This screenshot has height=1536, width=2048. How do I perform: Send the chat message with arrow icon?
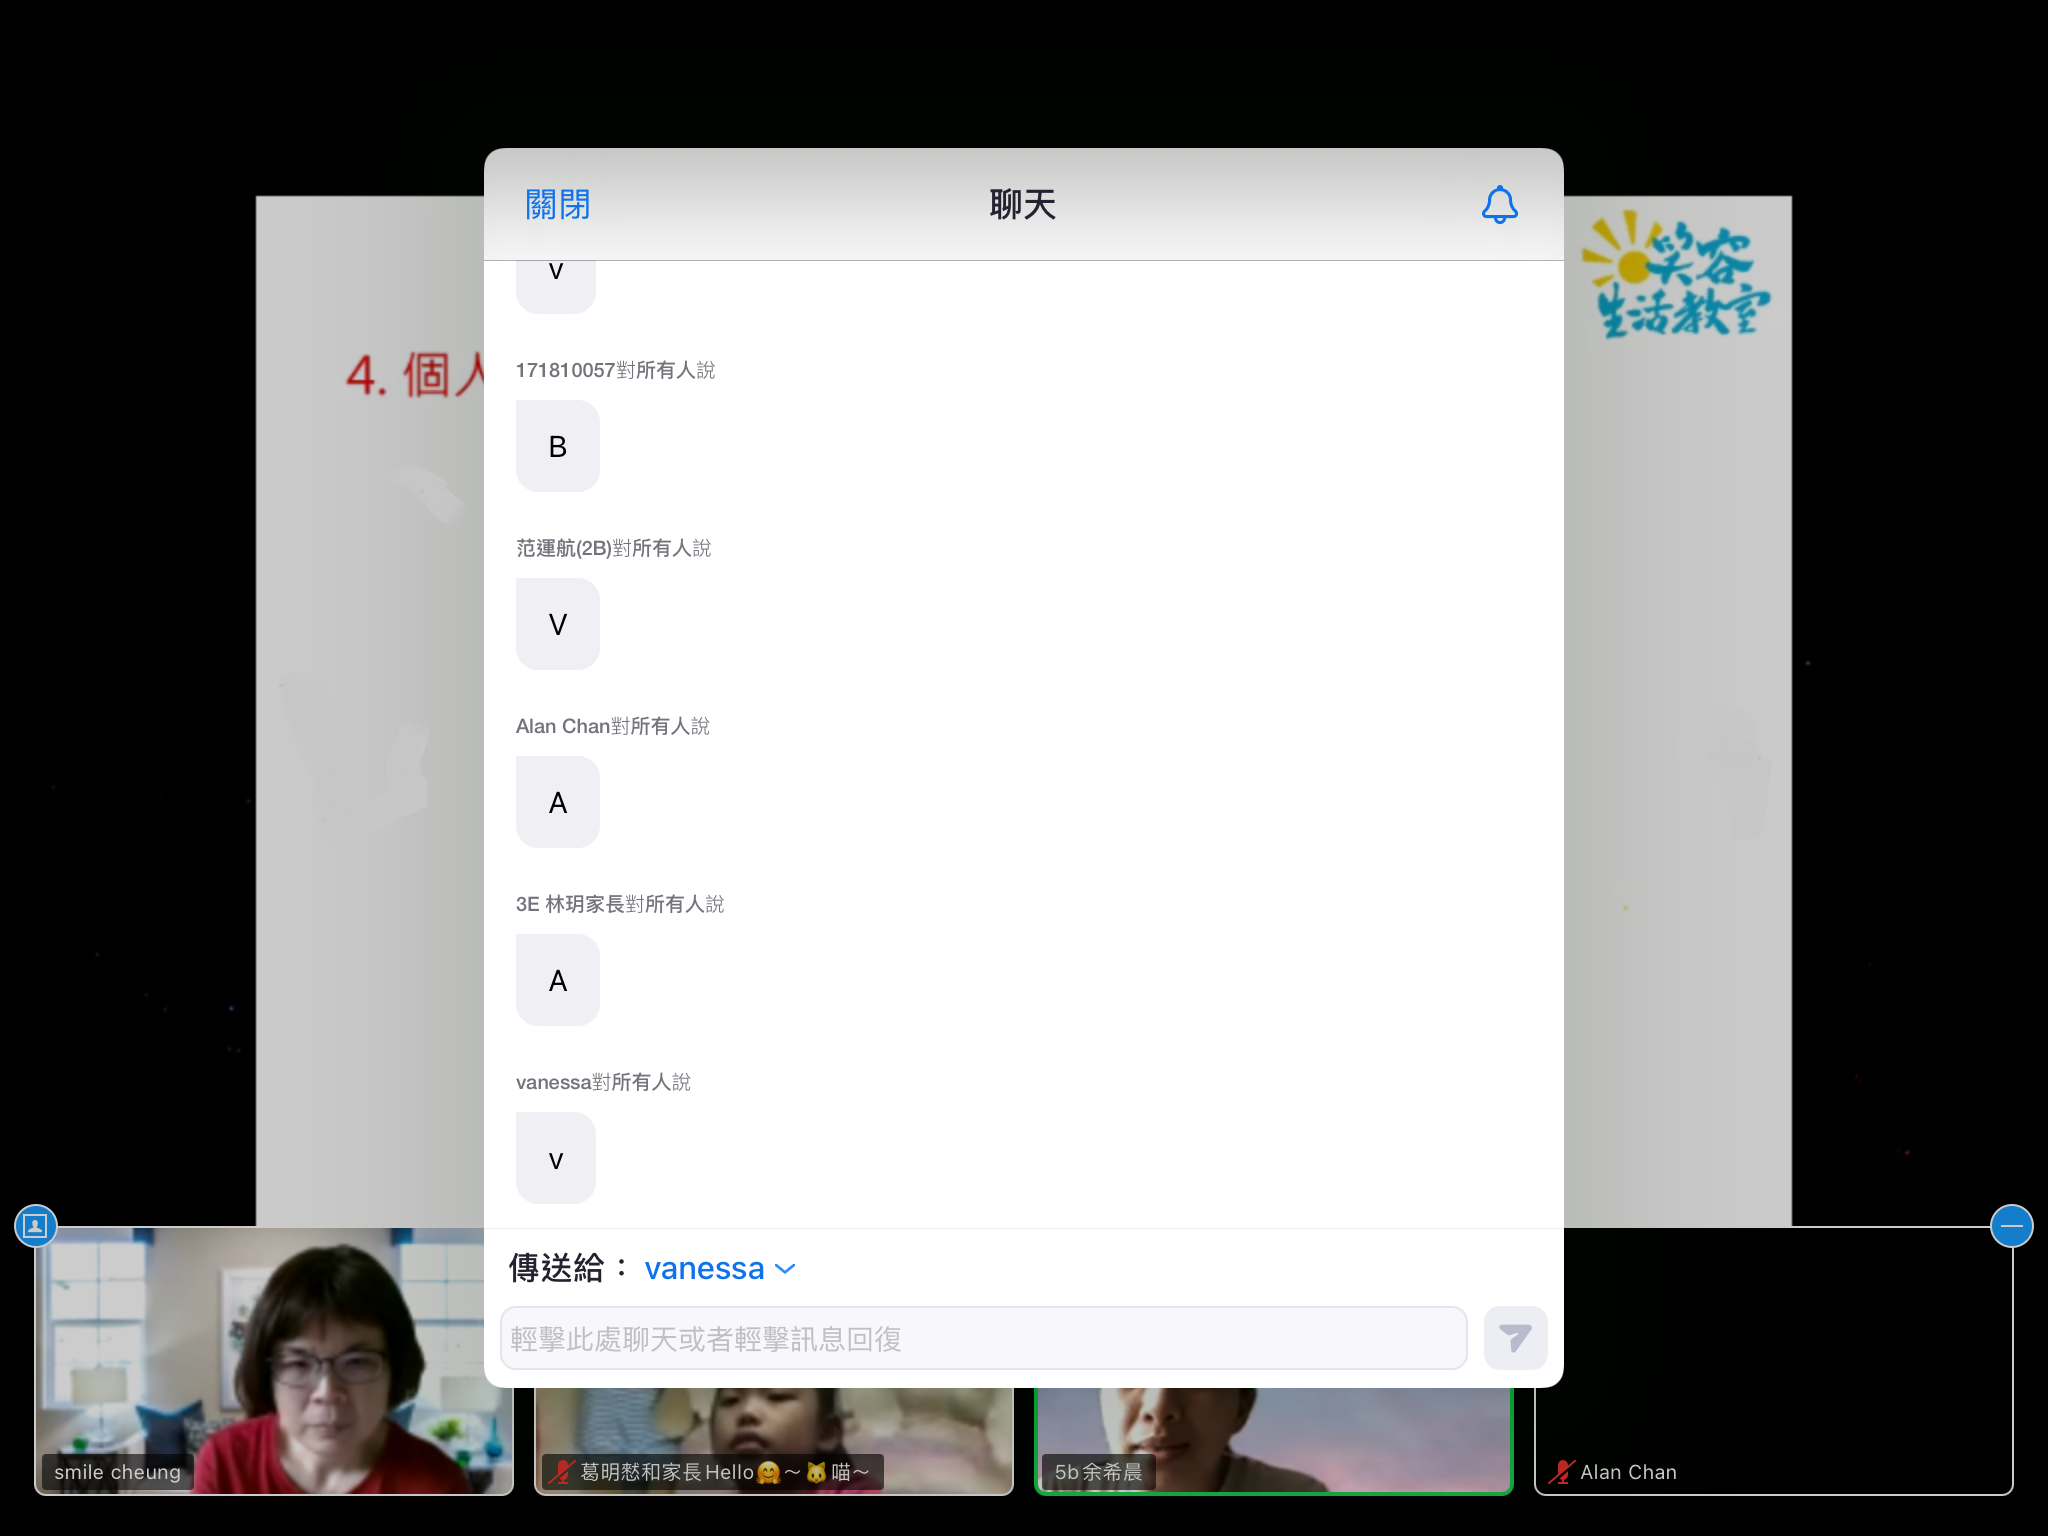(1515, 1338)
